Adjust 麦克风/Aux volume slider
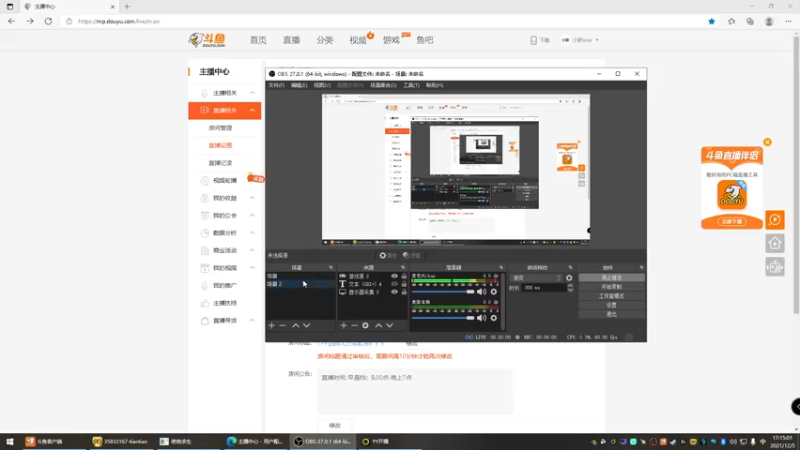The height and width of the screenshot is (450, 800). pos(443,292)
